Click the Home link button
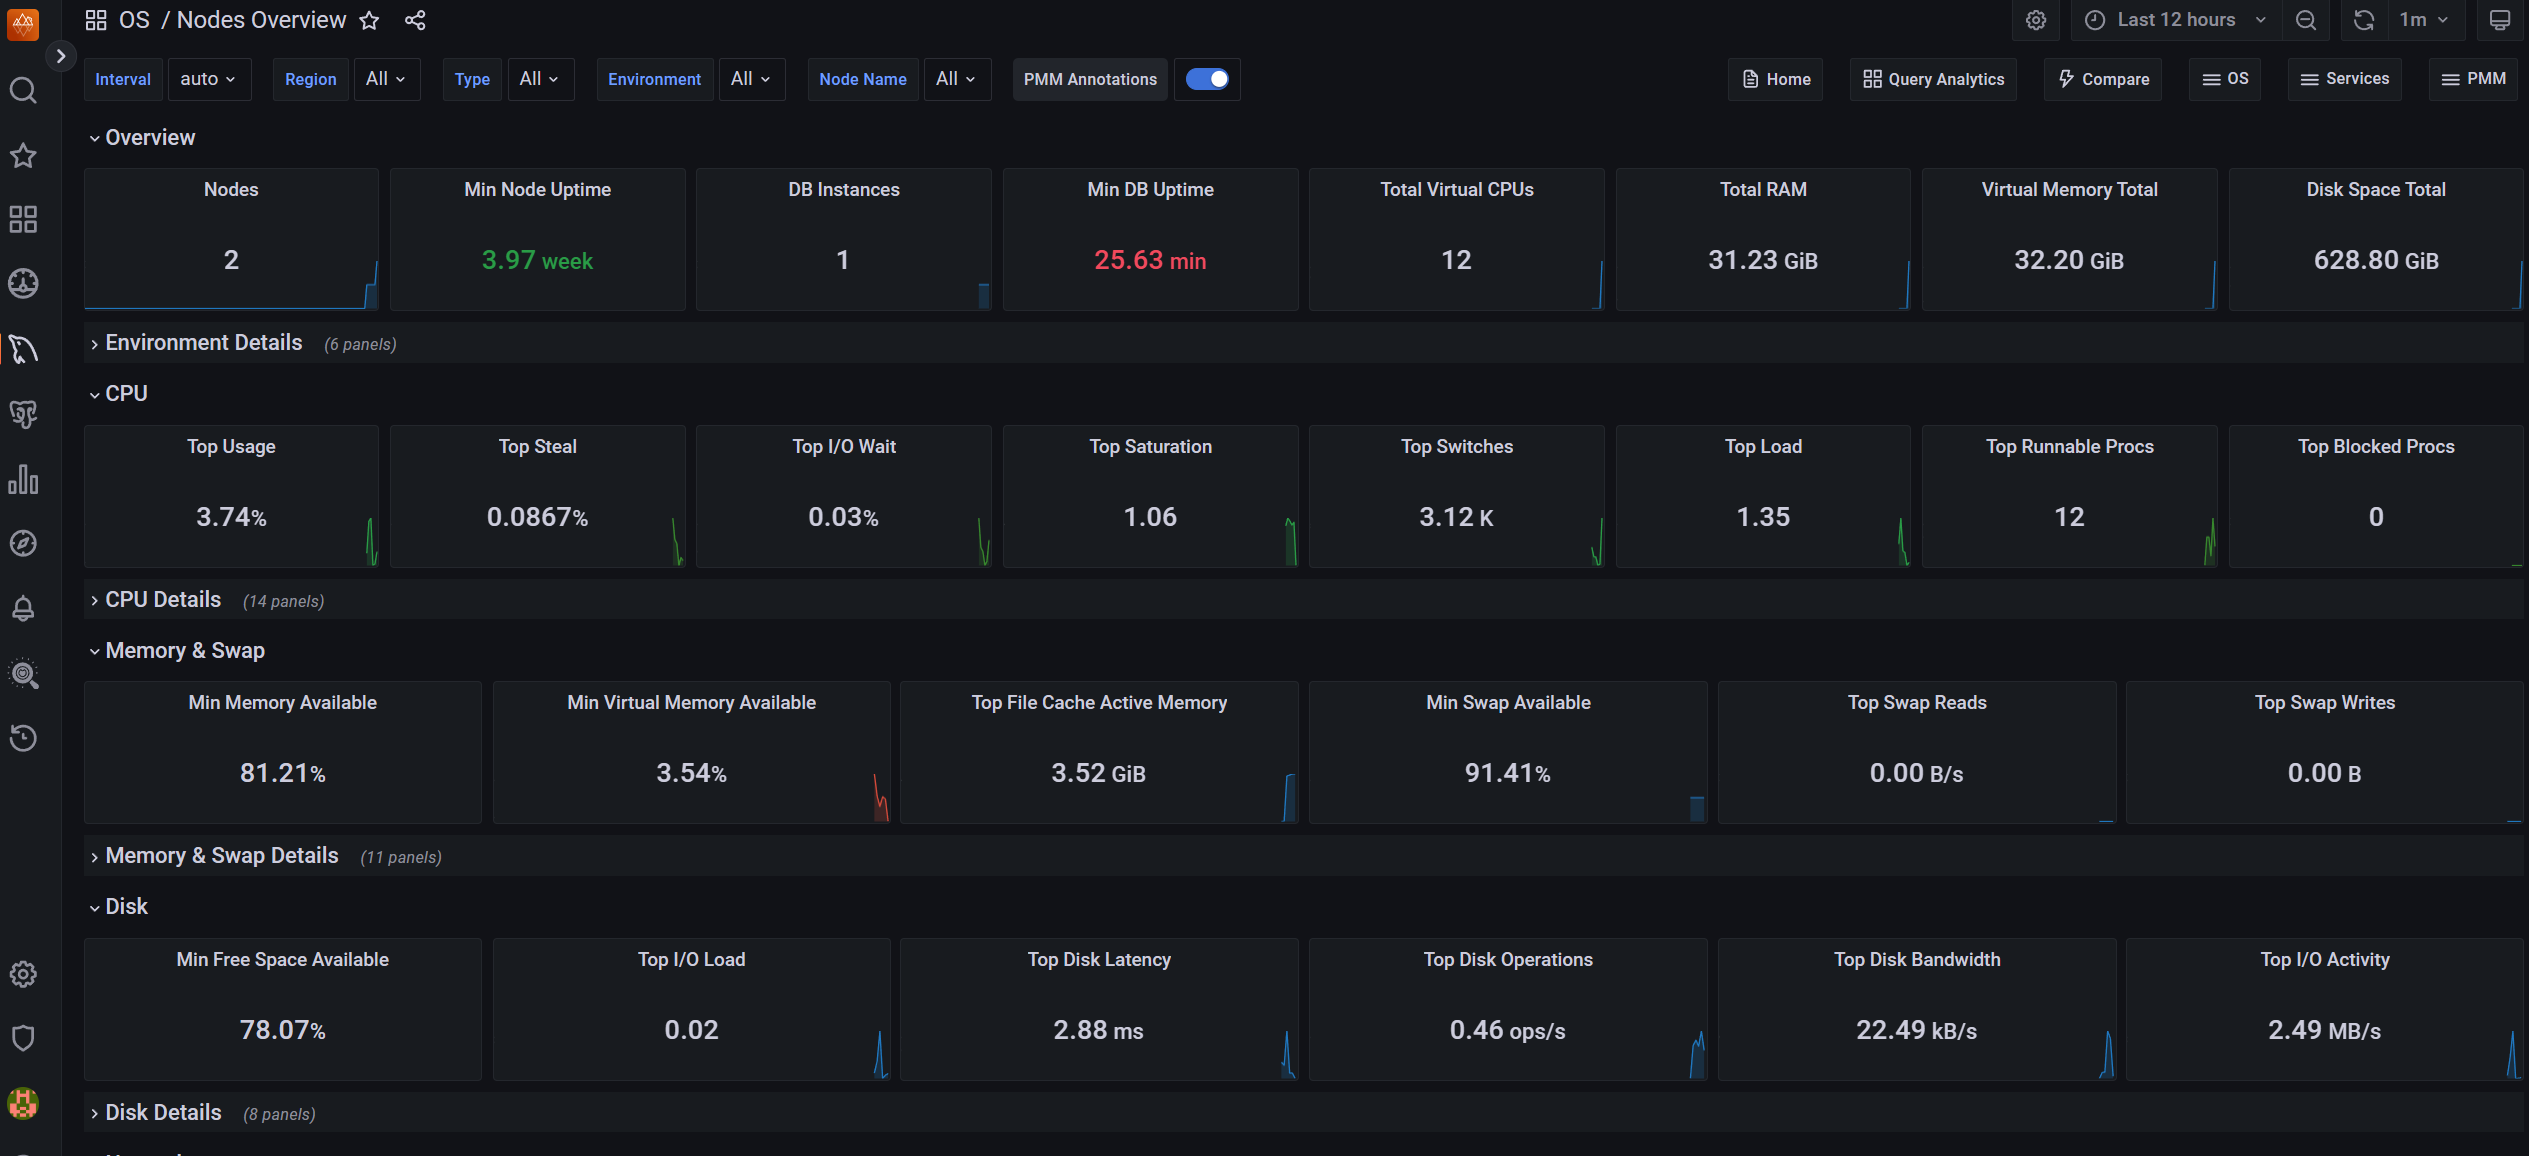This screenshot has width=2529, height=1156. coord(1776,79)
